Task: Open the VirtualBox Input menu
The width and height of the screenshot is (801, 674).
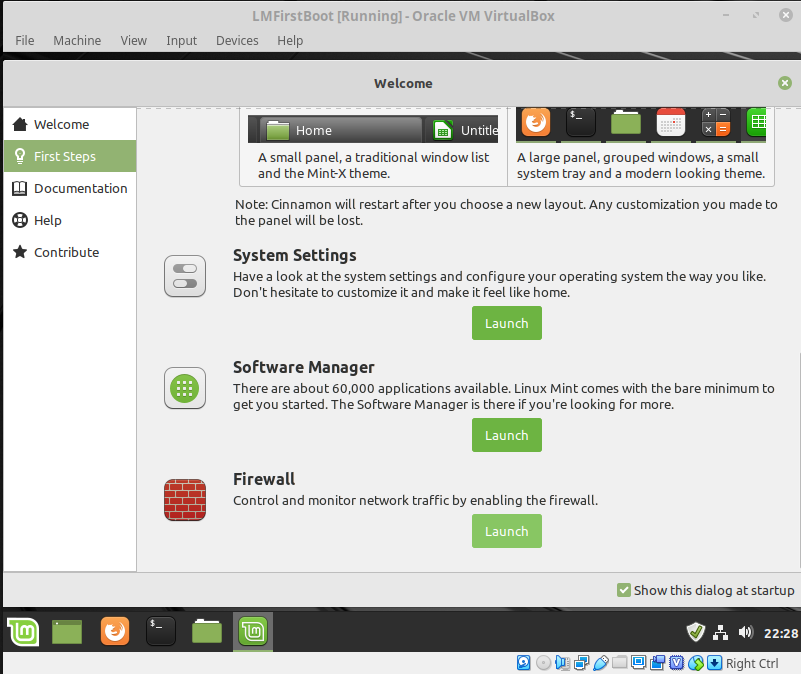Action: [181, 40]
